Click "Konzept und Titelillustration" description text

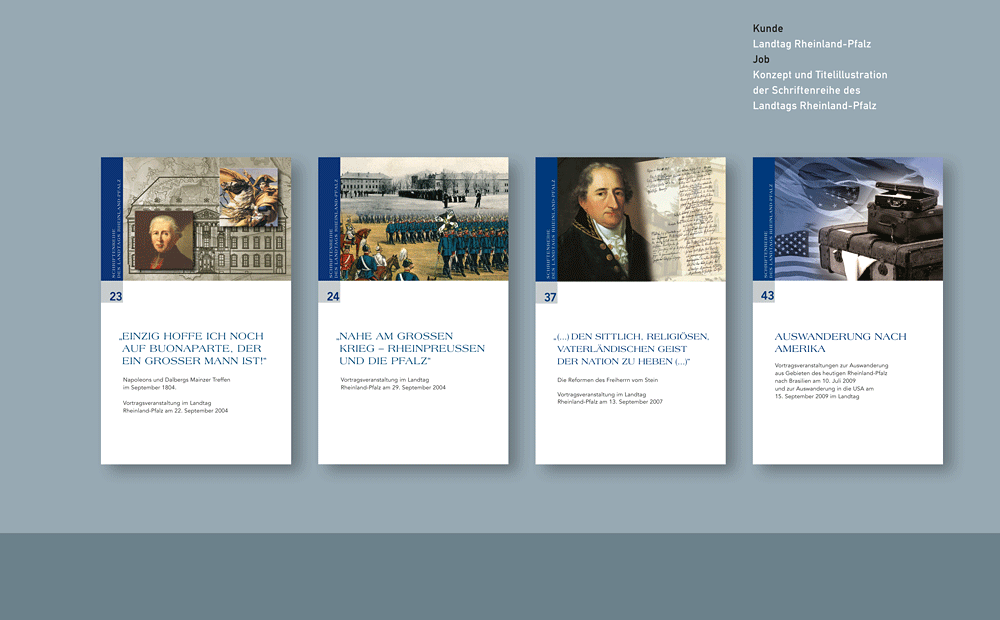click(819, 75)
